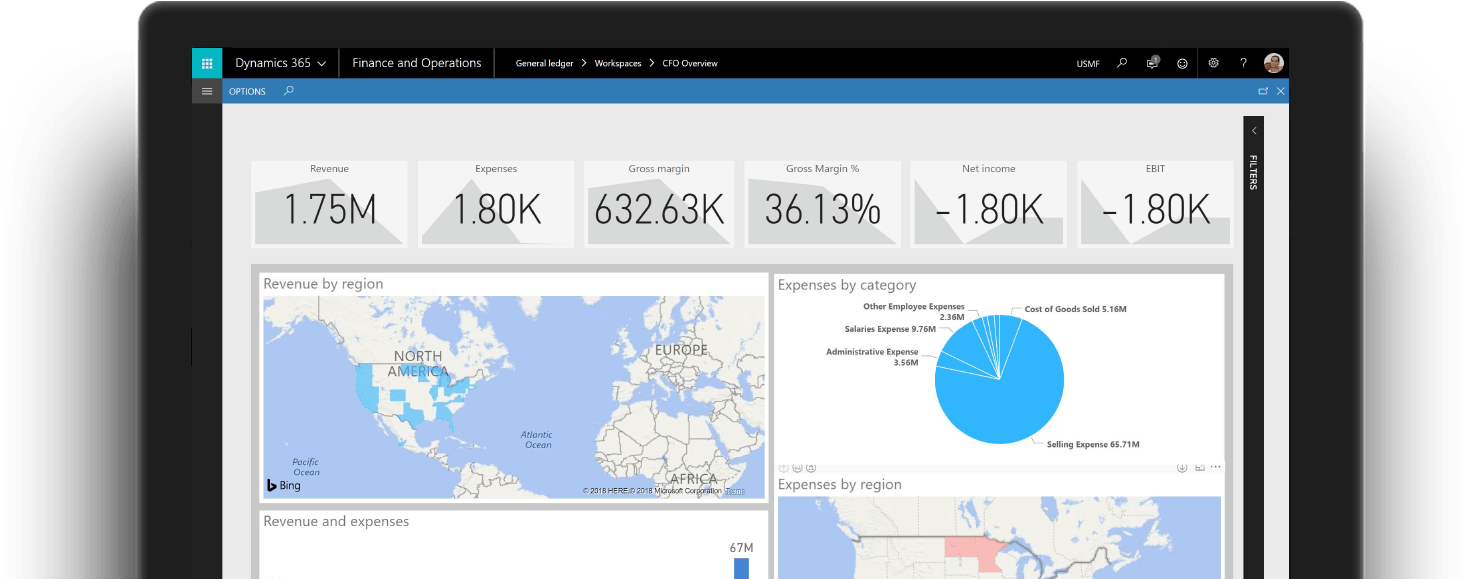The width and height of the screenshot is (1464, 579).
Task: Open the search icon in the header
Action: tap(1122, 63)
